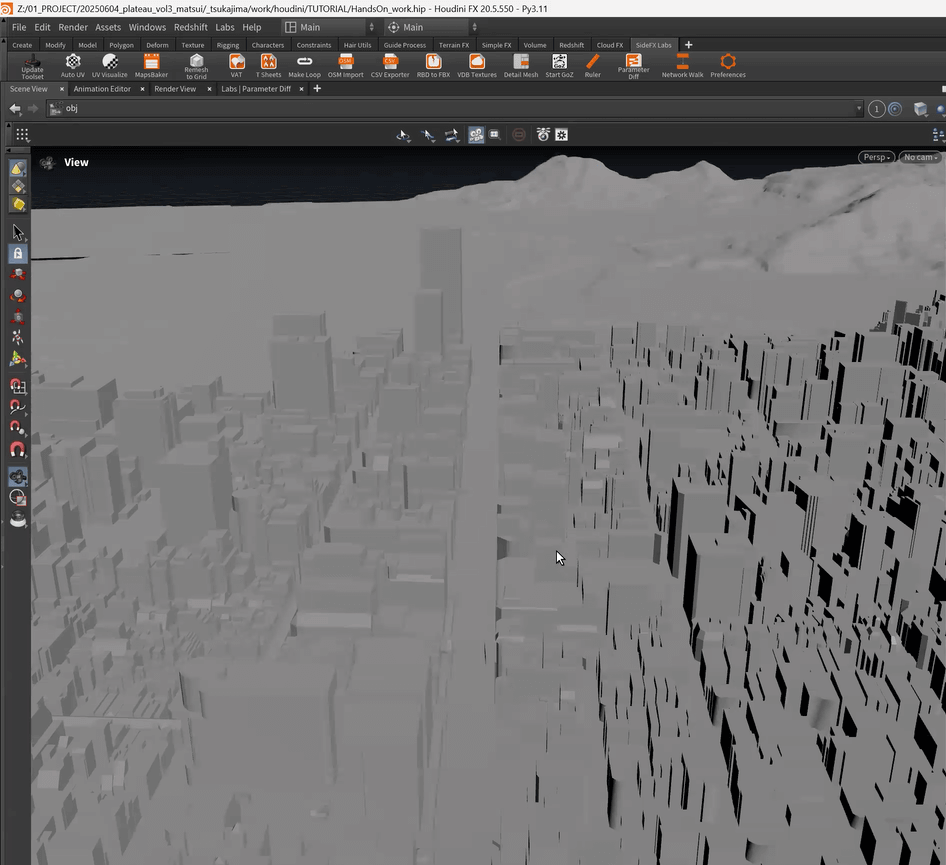Select the Terrain FX shelf tab
The height and width of the screenshot is (865, 946).
[x=453, y=45]
